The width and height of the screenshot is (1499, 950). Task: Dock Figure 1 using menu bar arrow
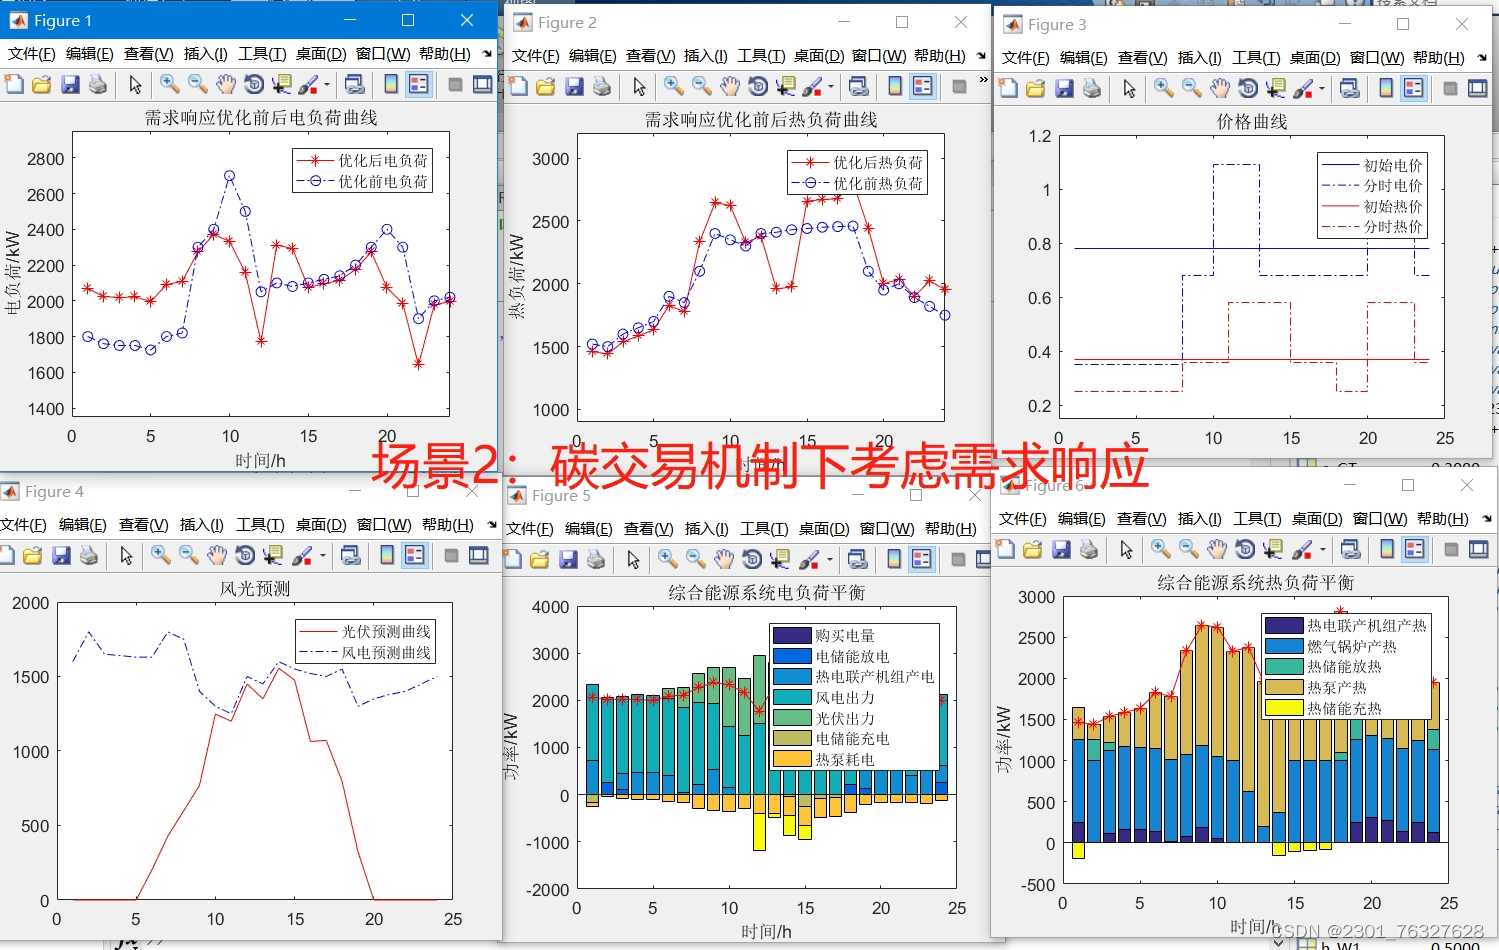tap(487, 54)
